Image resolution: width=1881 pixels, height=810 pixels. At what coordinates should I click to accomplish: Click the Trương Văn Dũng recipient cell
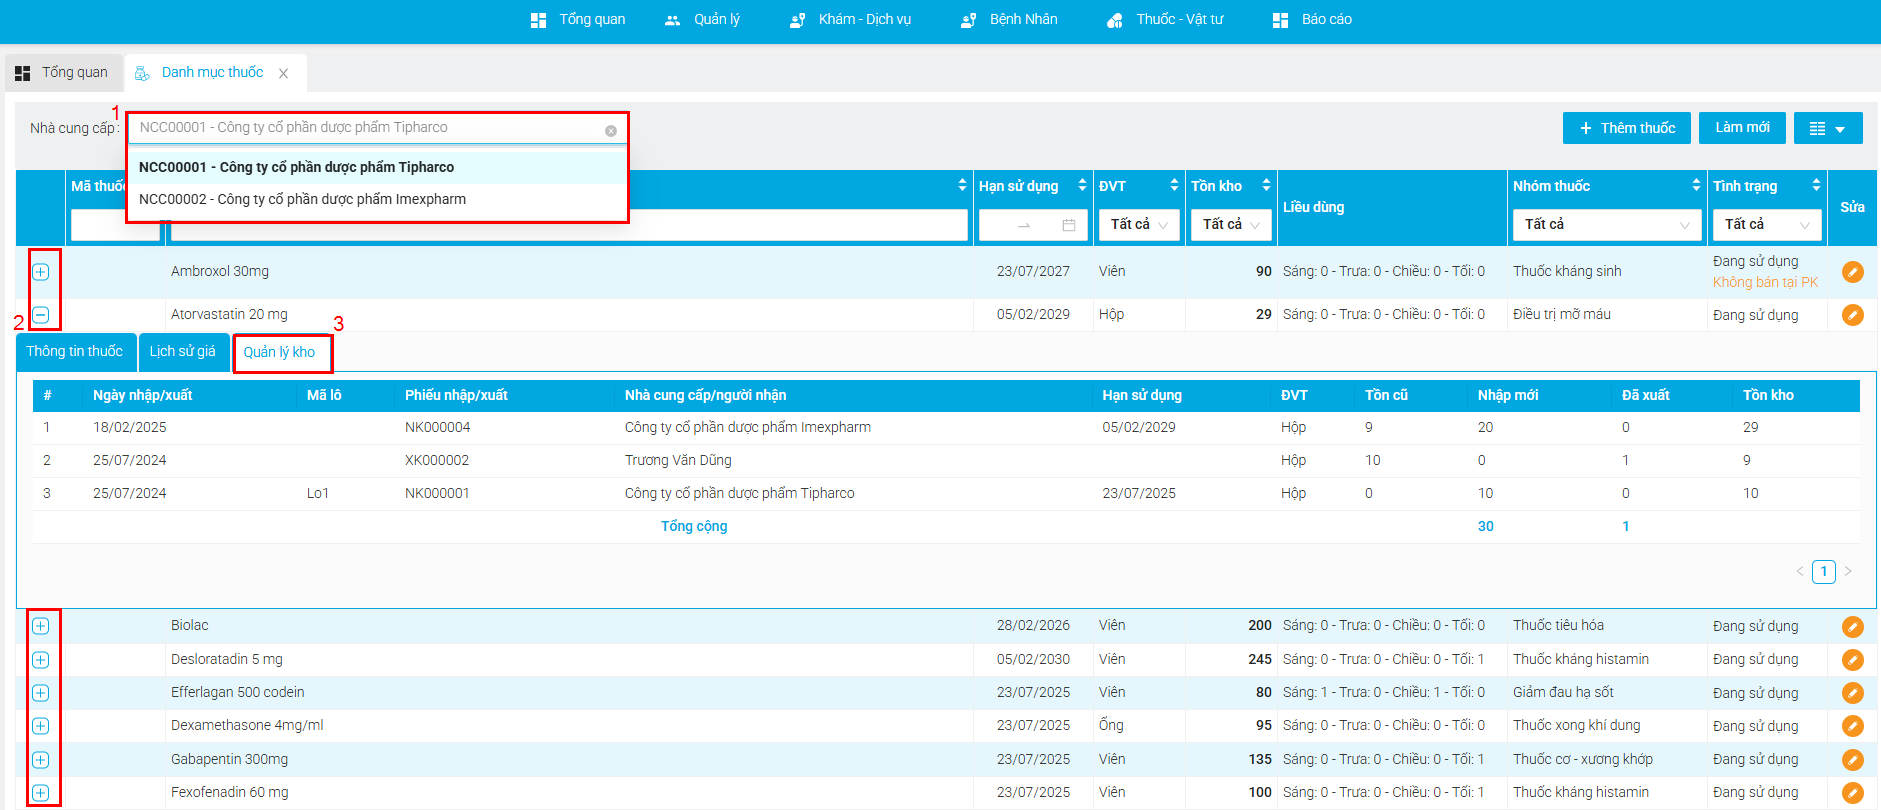678,461
